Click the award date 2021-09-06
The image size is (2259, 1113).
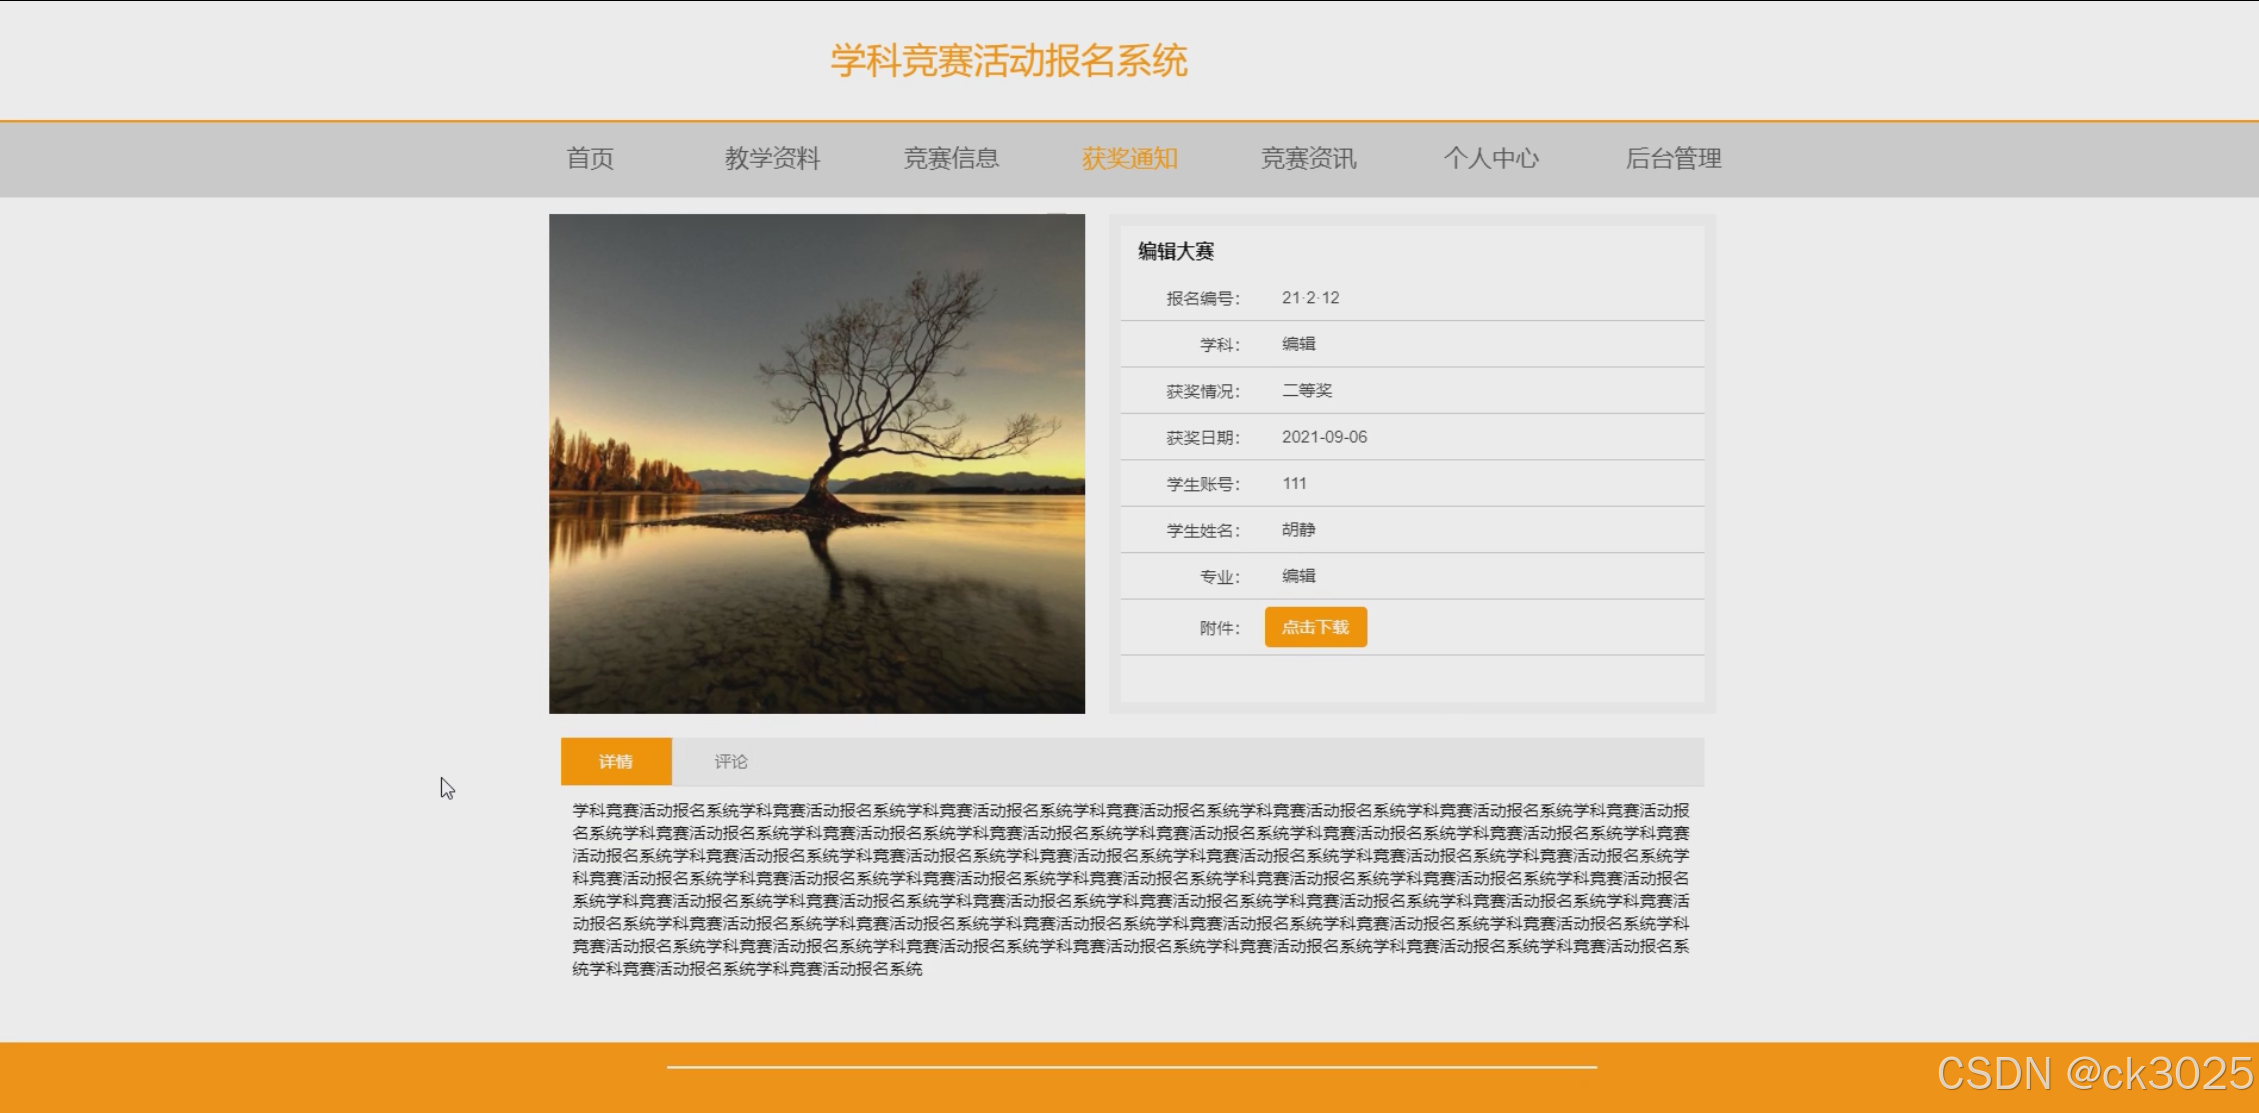(x=1324, y=437)
